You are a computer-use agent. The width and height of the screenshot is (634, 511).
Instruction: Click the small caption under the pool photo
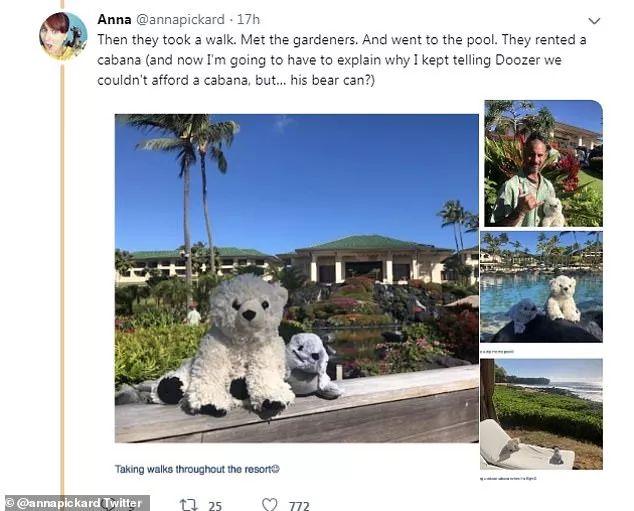(x=497, y=352)
